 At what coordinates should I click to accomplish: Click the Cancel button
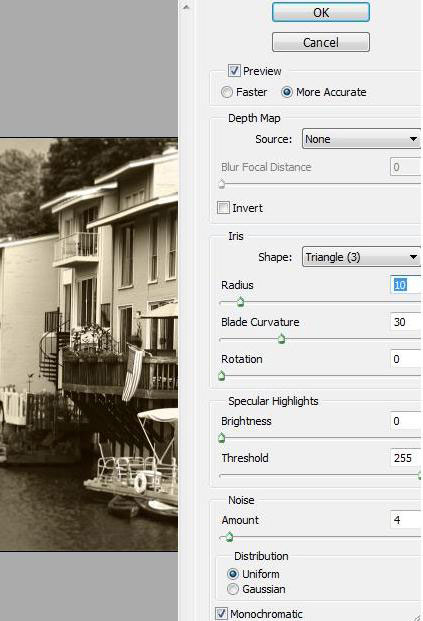[320, 42]
